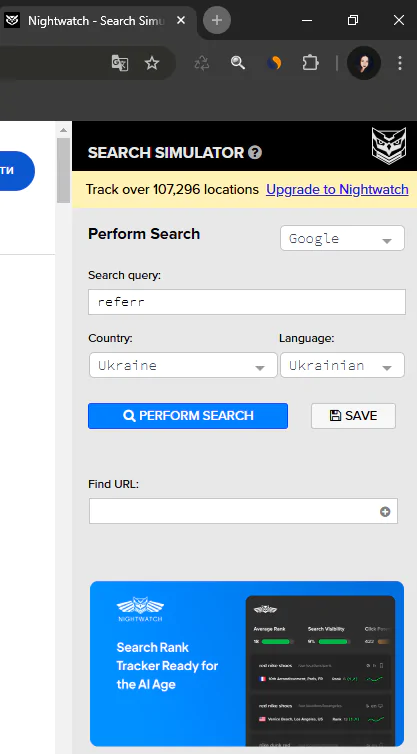
Task: Open Chrome three-dot menu
Action: click(x=400, y=63)
